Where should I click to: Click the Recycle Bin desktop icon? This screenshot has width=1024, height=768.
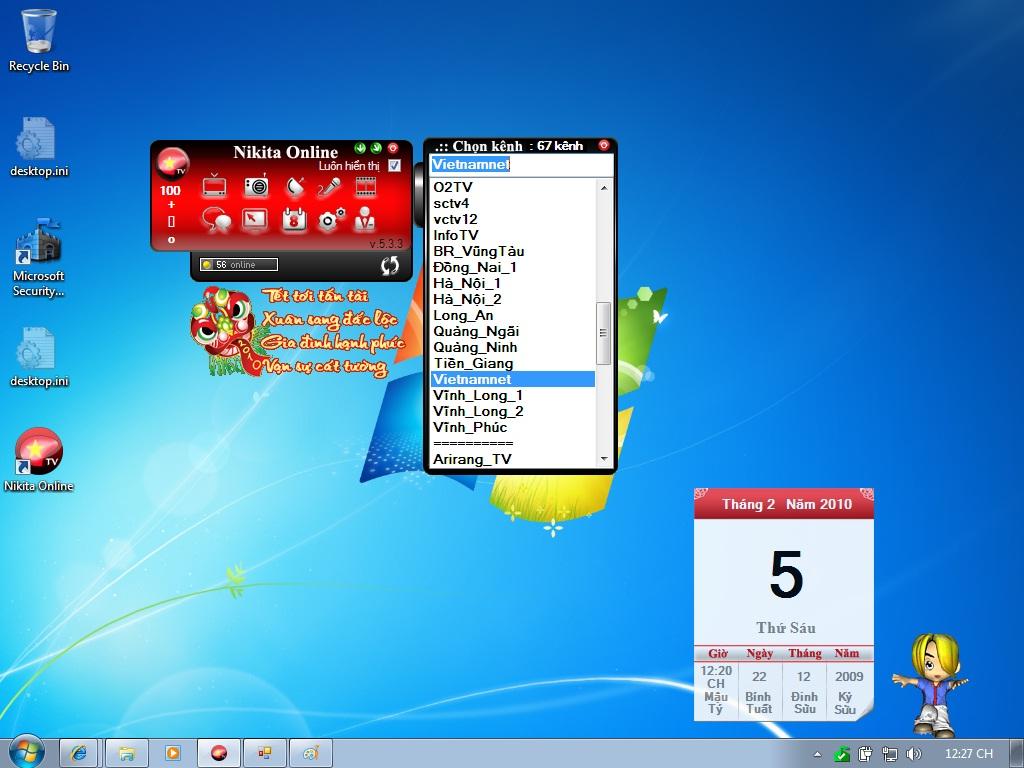click(39, 39)
